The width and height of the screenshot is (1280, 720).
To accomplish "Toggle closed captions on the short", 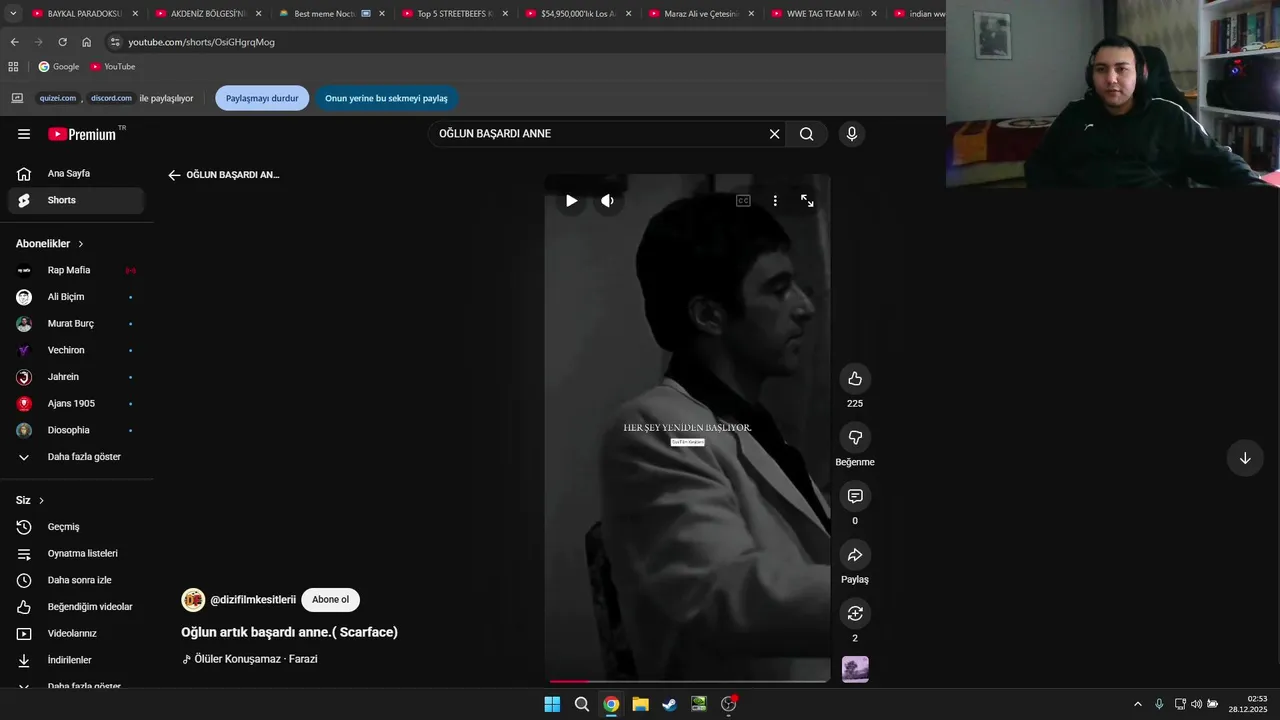I will click(x=743, y=201).
